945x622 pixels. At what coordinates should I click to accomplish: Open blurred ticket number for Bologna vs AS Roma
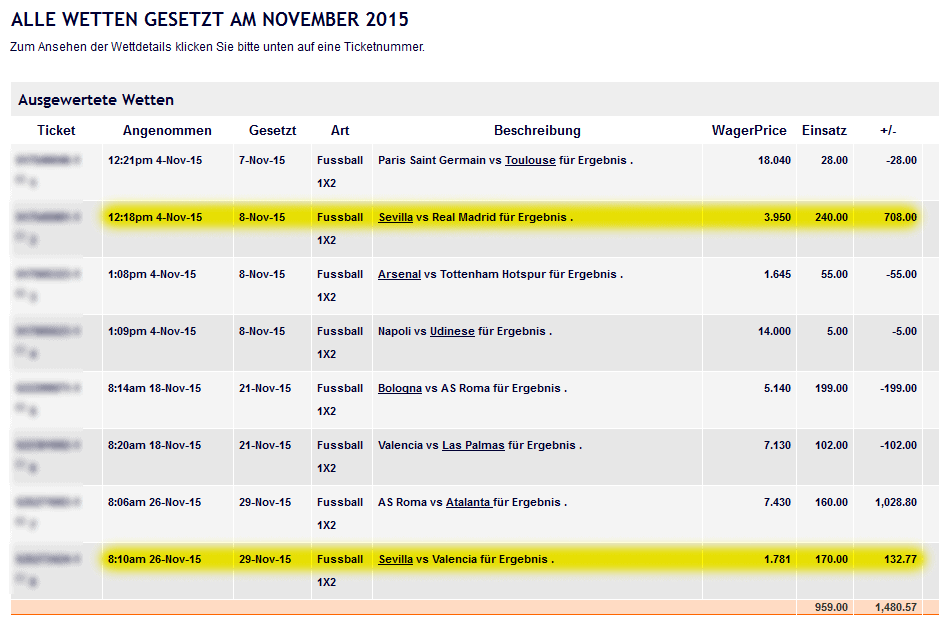tap(48, 389)
